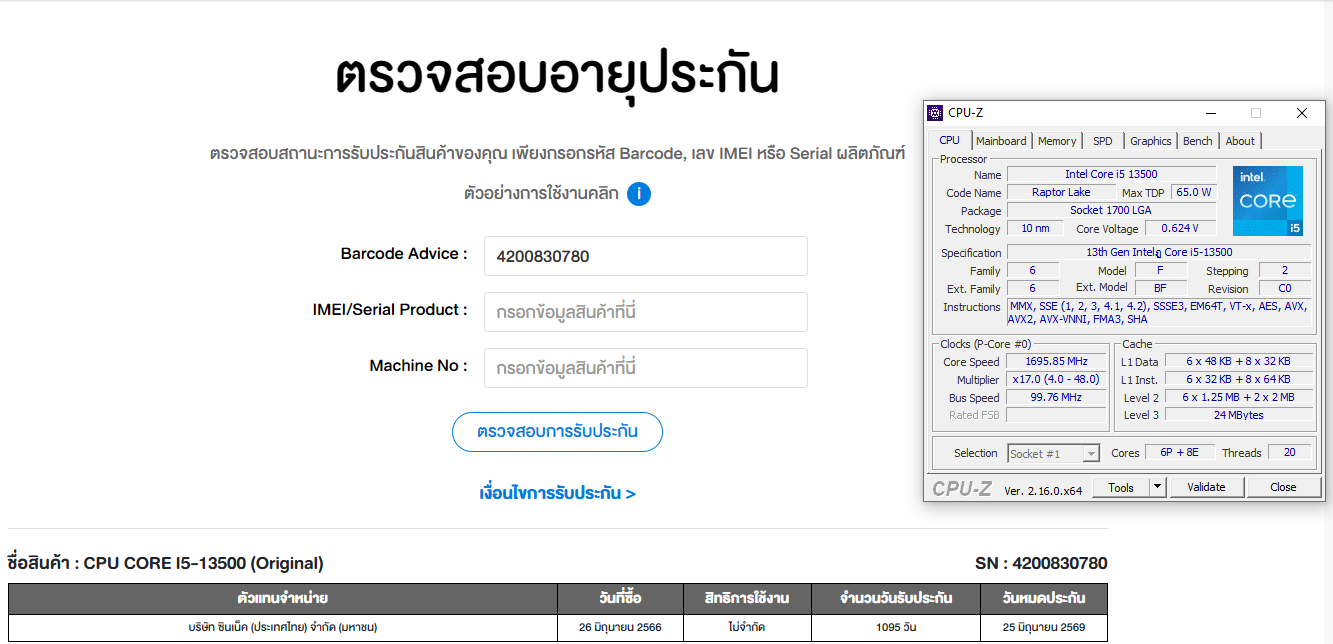Go to the Graphics tab
Image resolution: width=1333 pixels, height=644 pixels.
coord(1150,141)
